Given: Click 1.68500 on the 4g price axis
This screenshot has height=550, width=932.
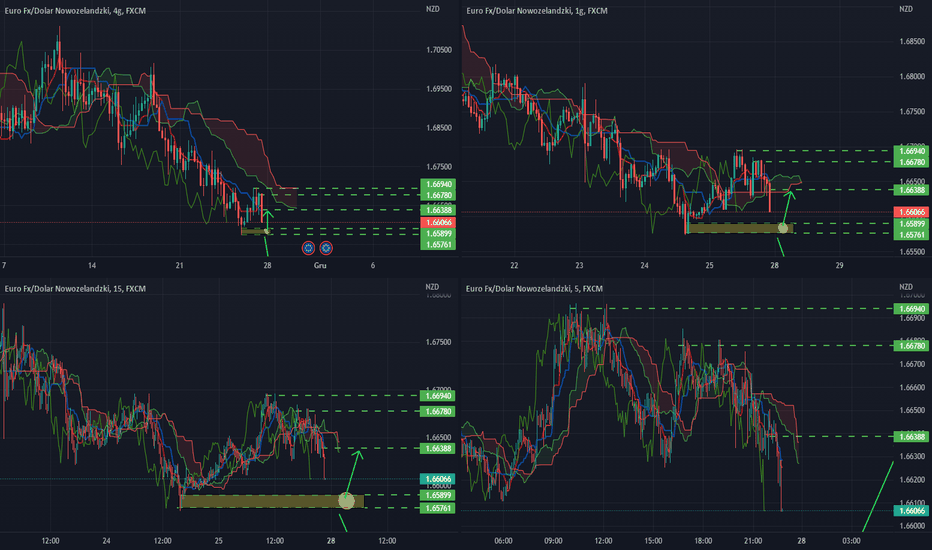Looking at the screenshot, I should [x=439, y=128].
